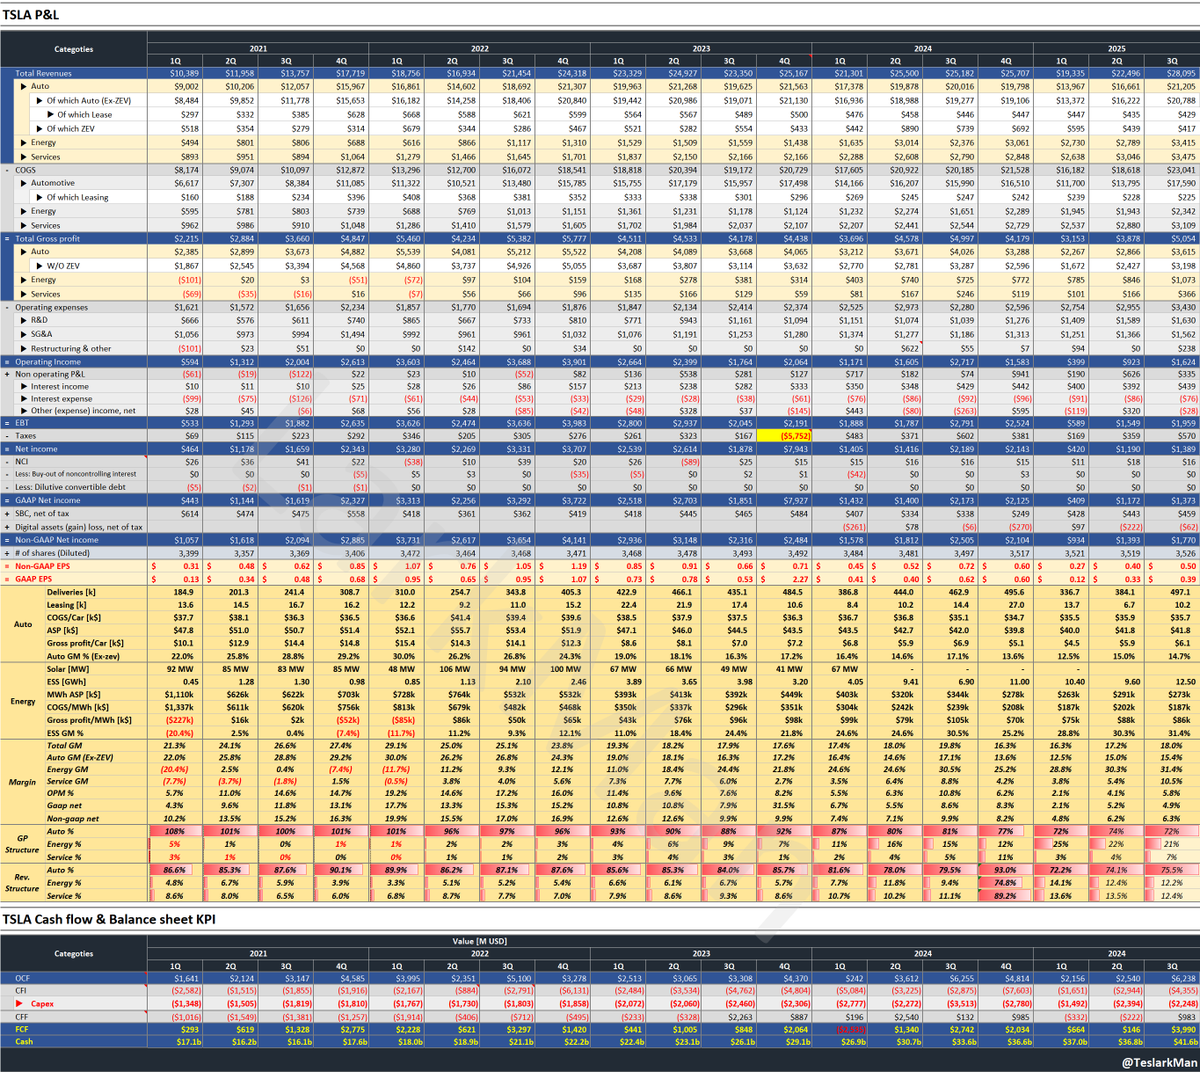Select the Taxes row label
1200x1072 pixels.
click(x=26, y=436)
